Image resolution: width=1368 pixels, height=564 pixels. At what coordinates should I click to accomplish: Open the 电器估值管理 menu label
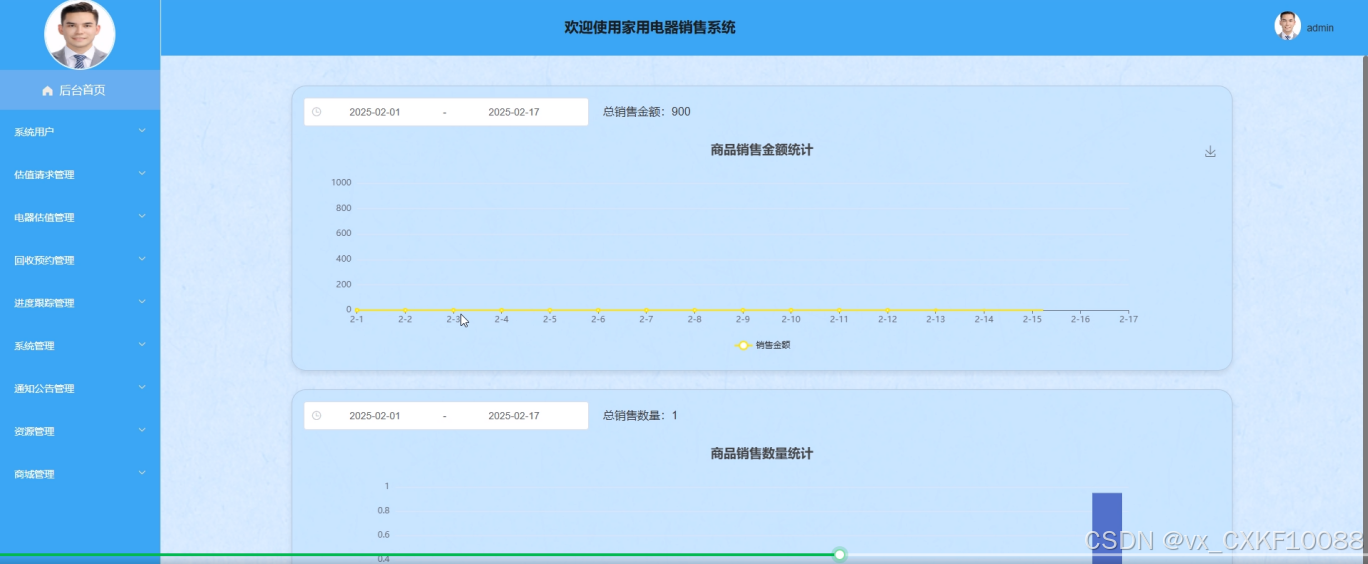pyautogui.click(x=44, y=218)
